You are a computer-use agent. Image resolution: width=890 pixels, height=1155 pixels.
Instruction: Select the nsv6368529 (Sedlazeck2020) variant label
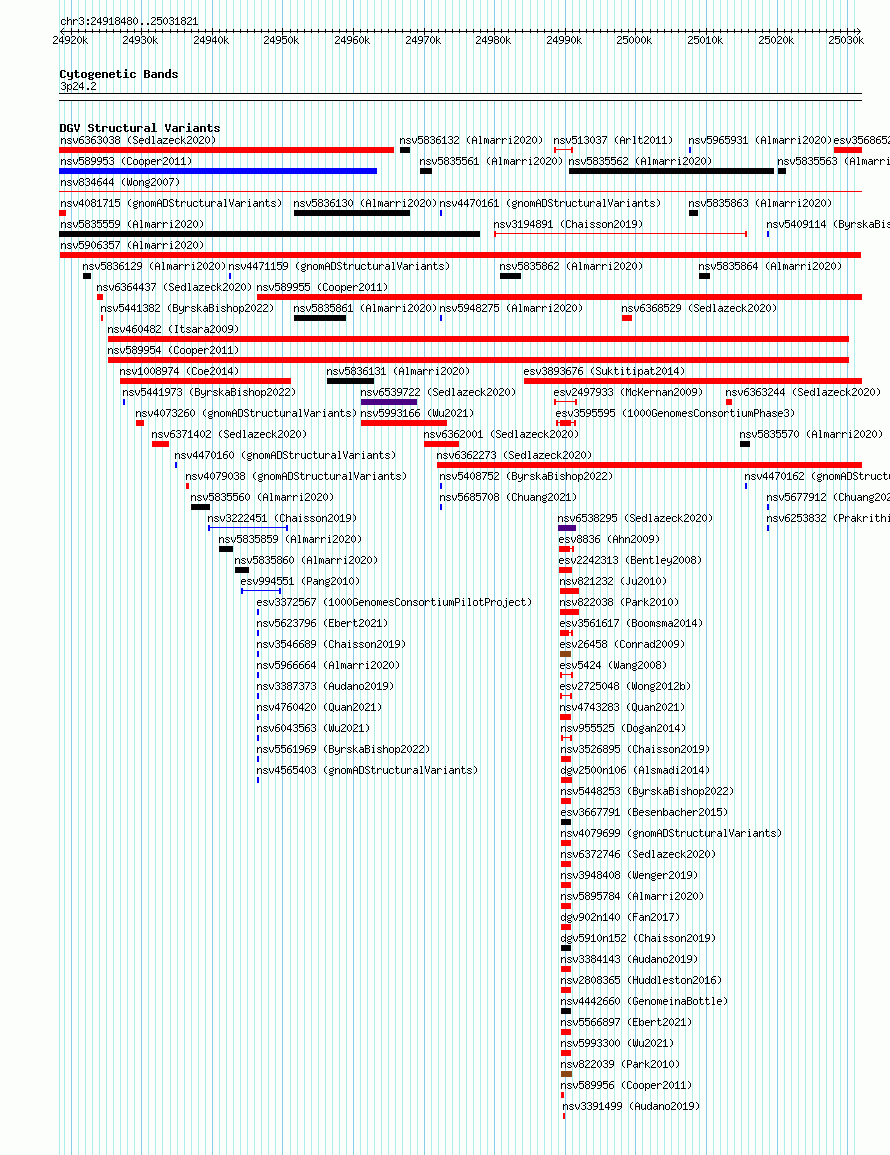click(699, 308)
